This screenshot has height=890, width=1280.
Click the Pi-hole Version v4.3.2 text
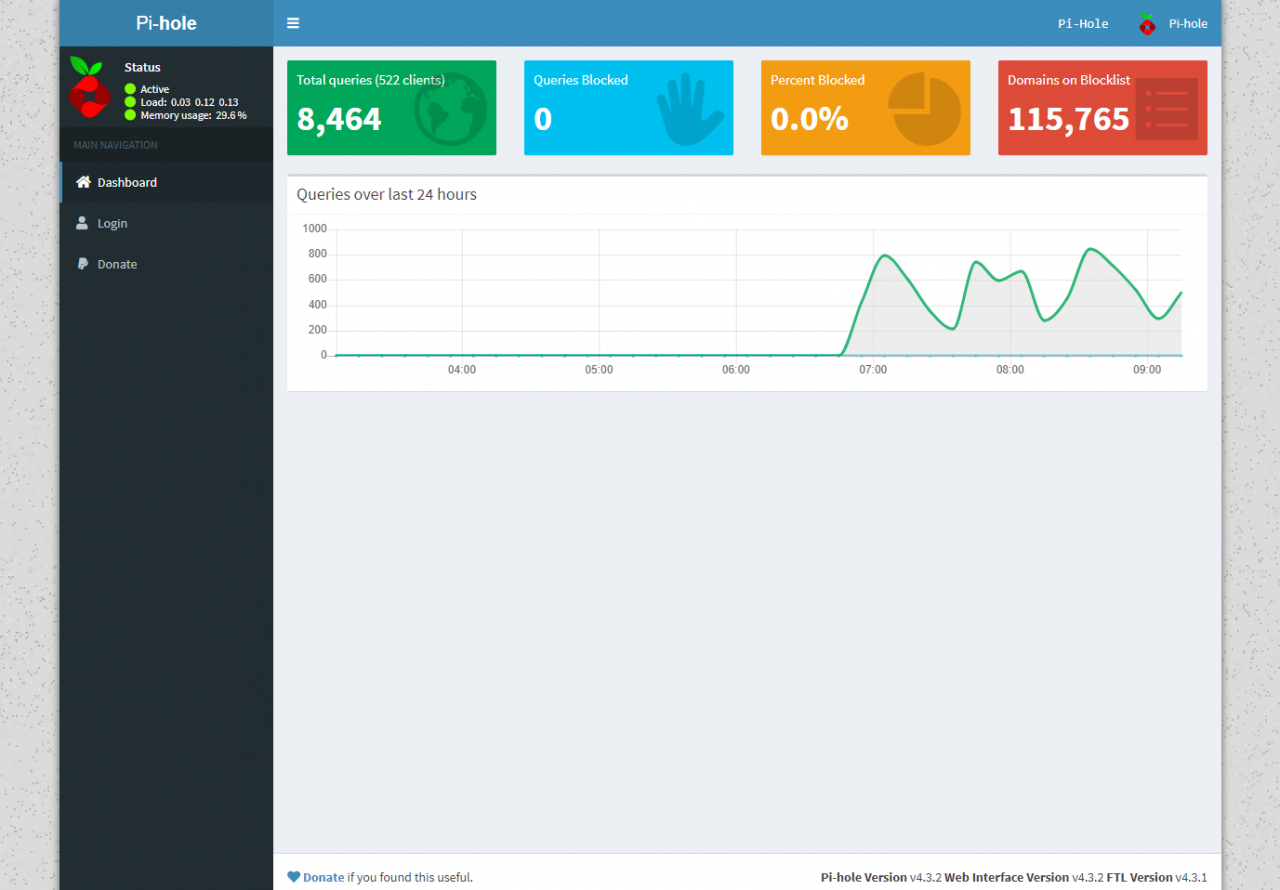[x=881, y=877]
